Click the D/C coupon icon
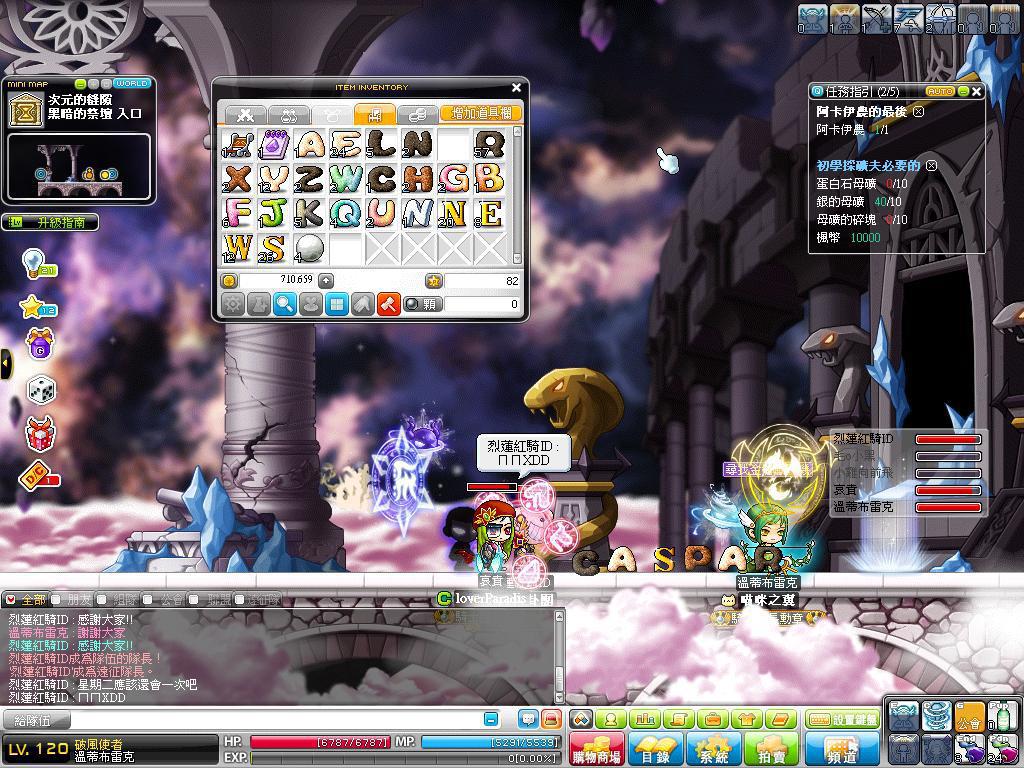 pos(39,477)
